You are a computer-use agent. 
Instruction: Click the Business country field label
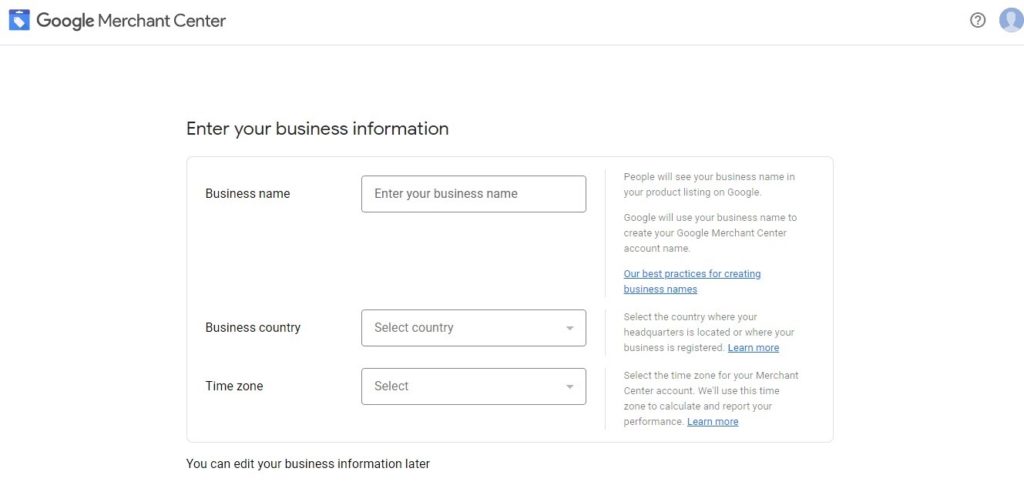coord(253,327)
